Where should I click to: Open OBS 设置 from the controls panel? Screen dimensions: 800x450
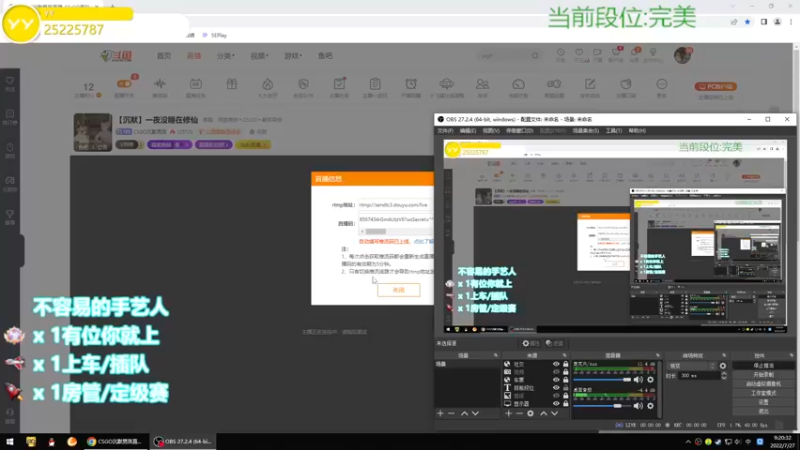tap(763, 403)
